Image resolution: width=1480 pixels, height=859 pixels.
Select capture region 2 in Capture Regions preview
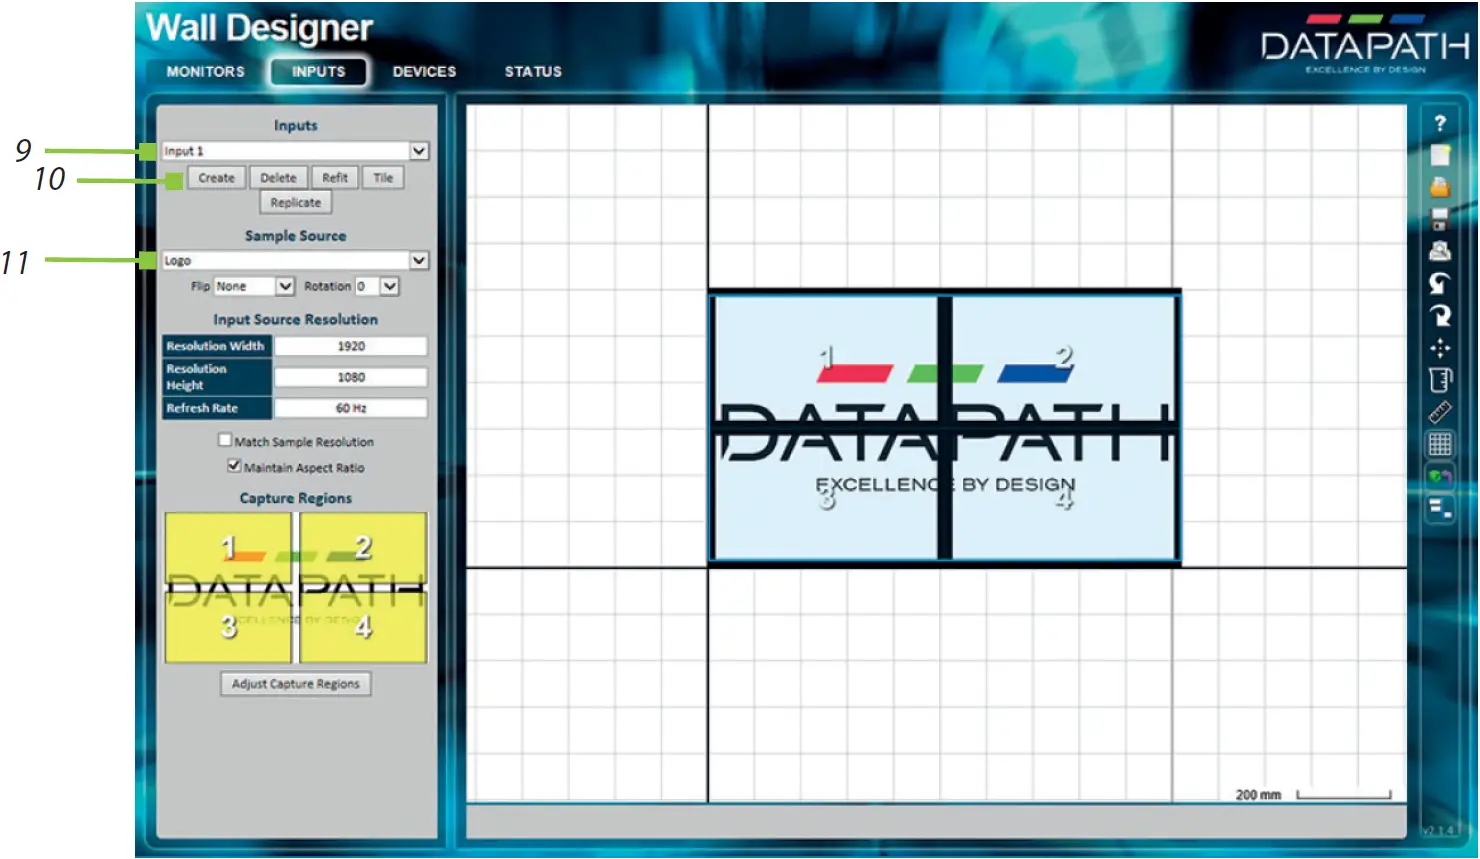[363, 548]
